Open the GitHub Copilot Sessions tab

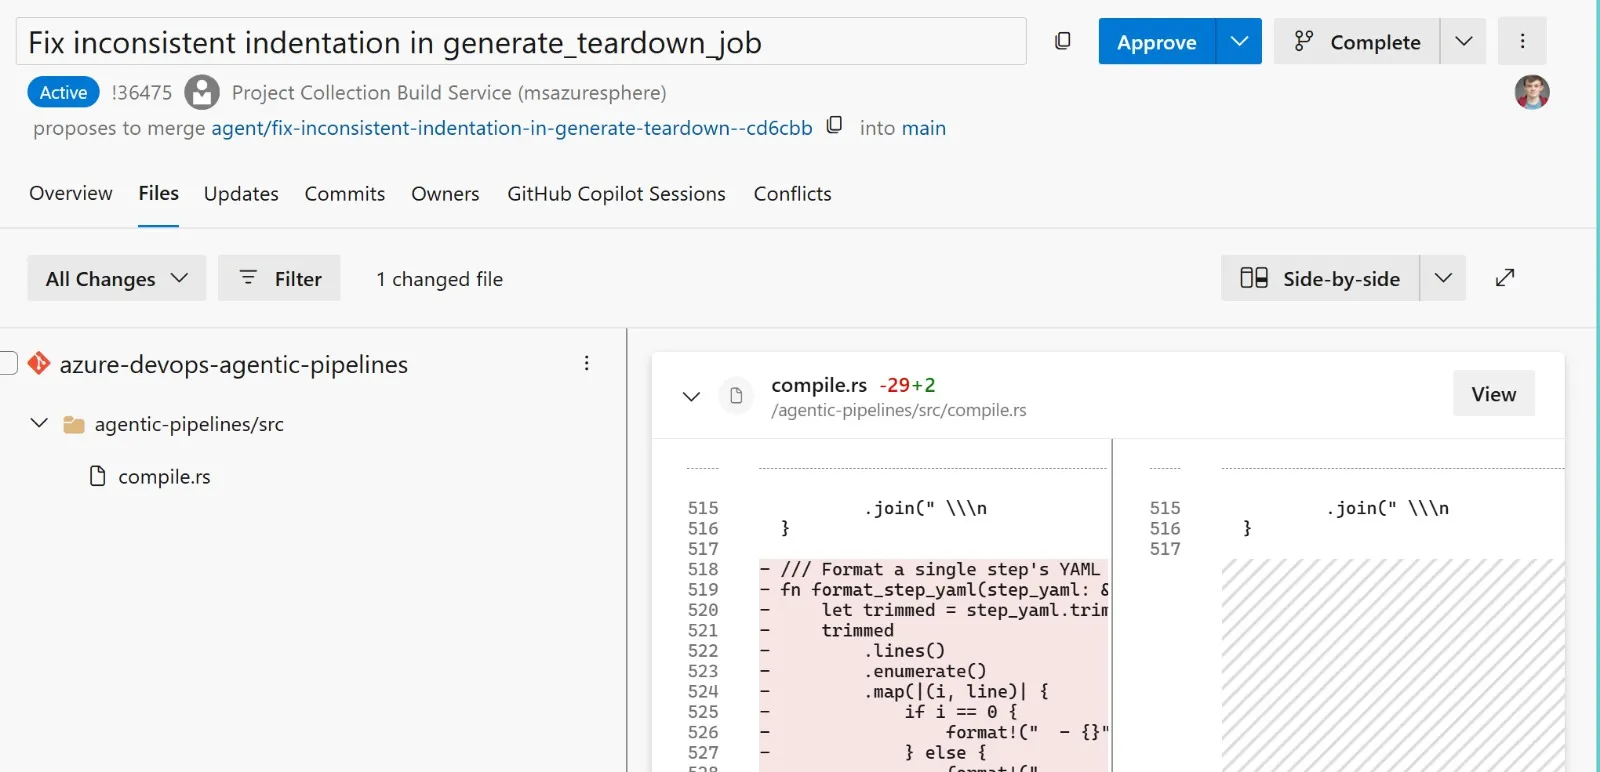tap(616, 194)
